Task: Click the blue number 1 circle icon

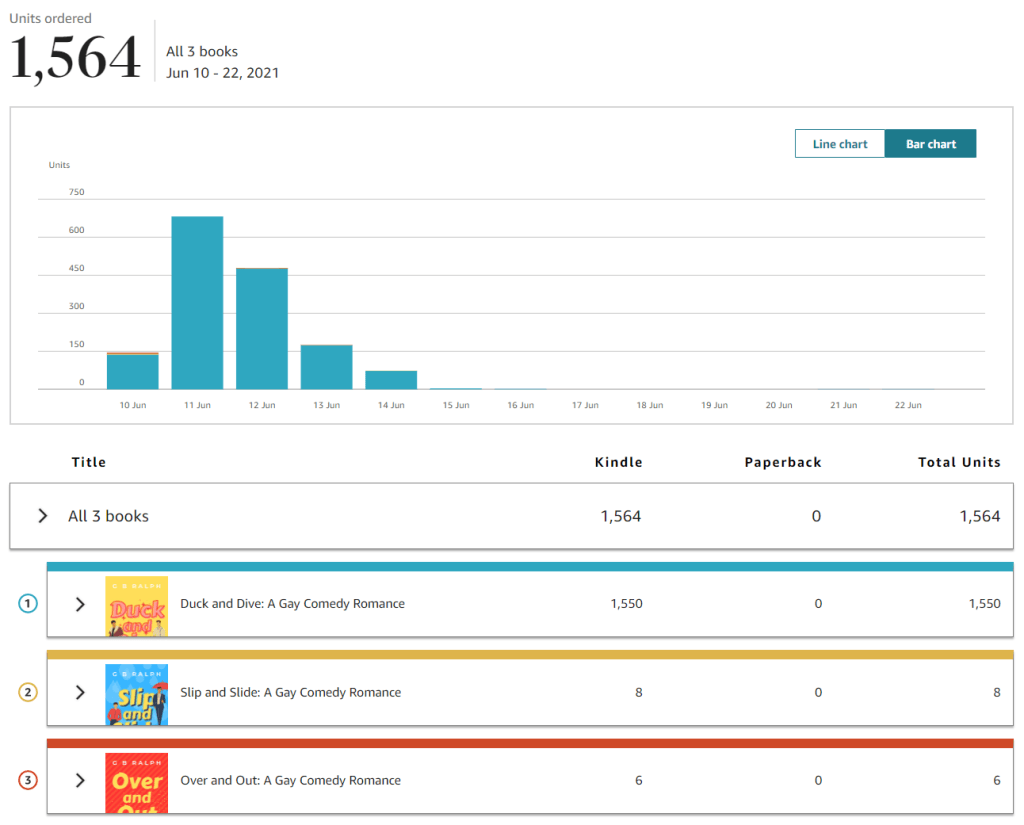Action: 28,603
